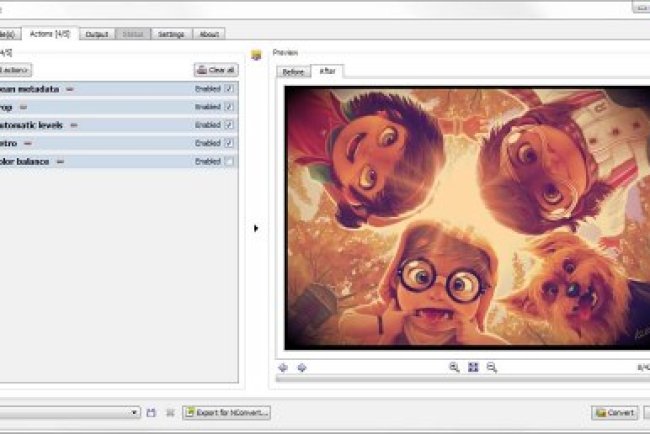
Task: Click the Clear all button
Action: click(216, 70)
